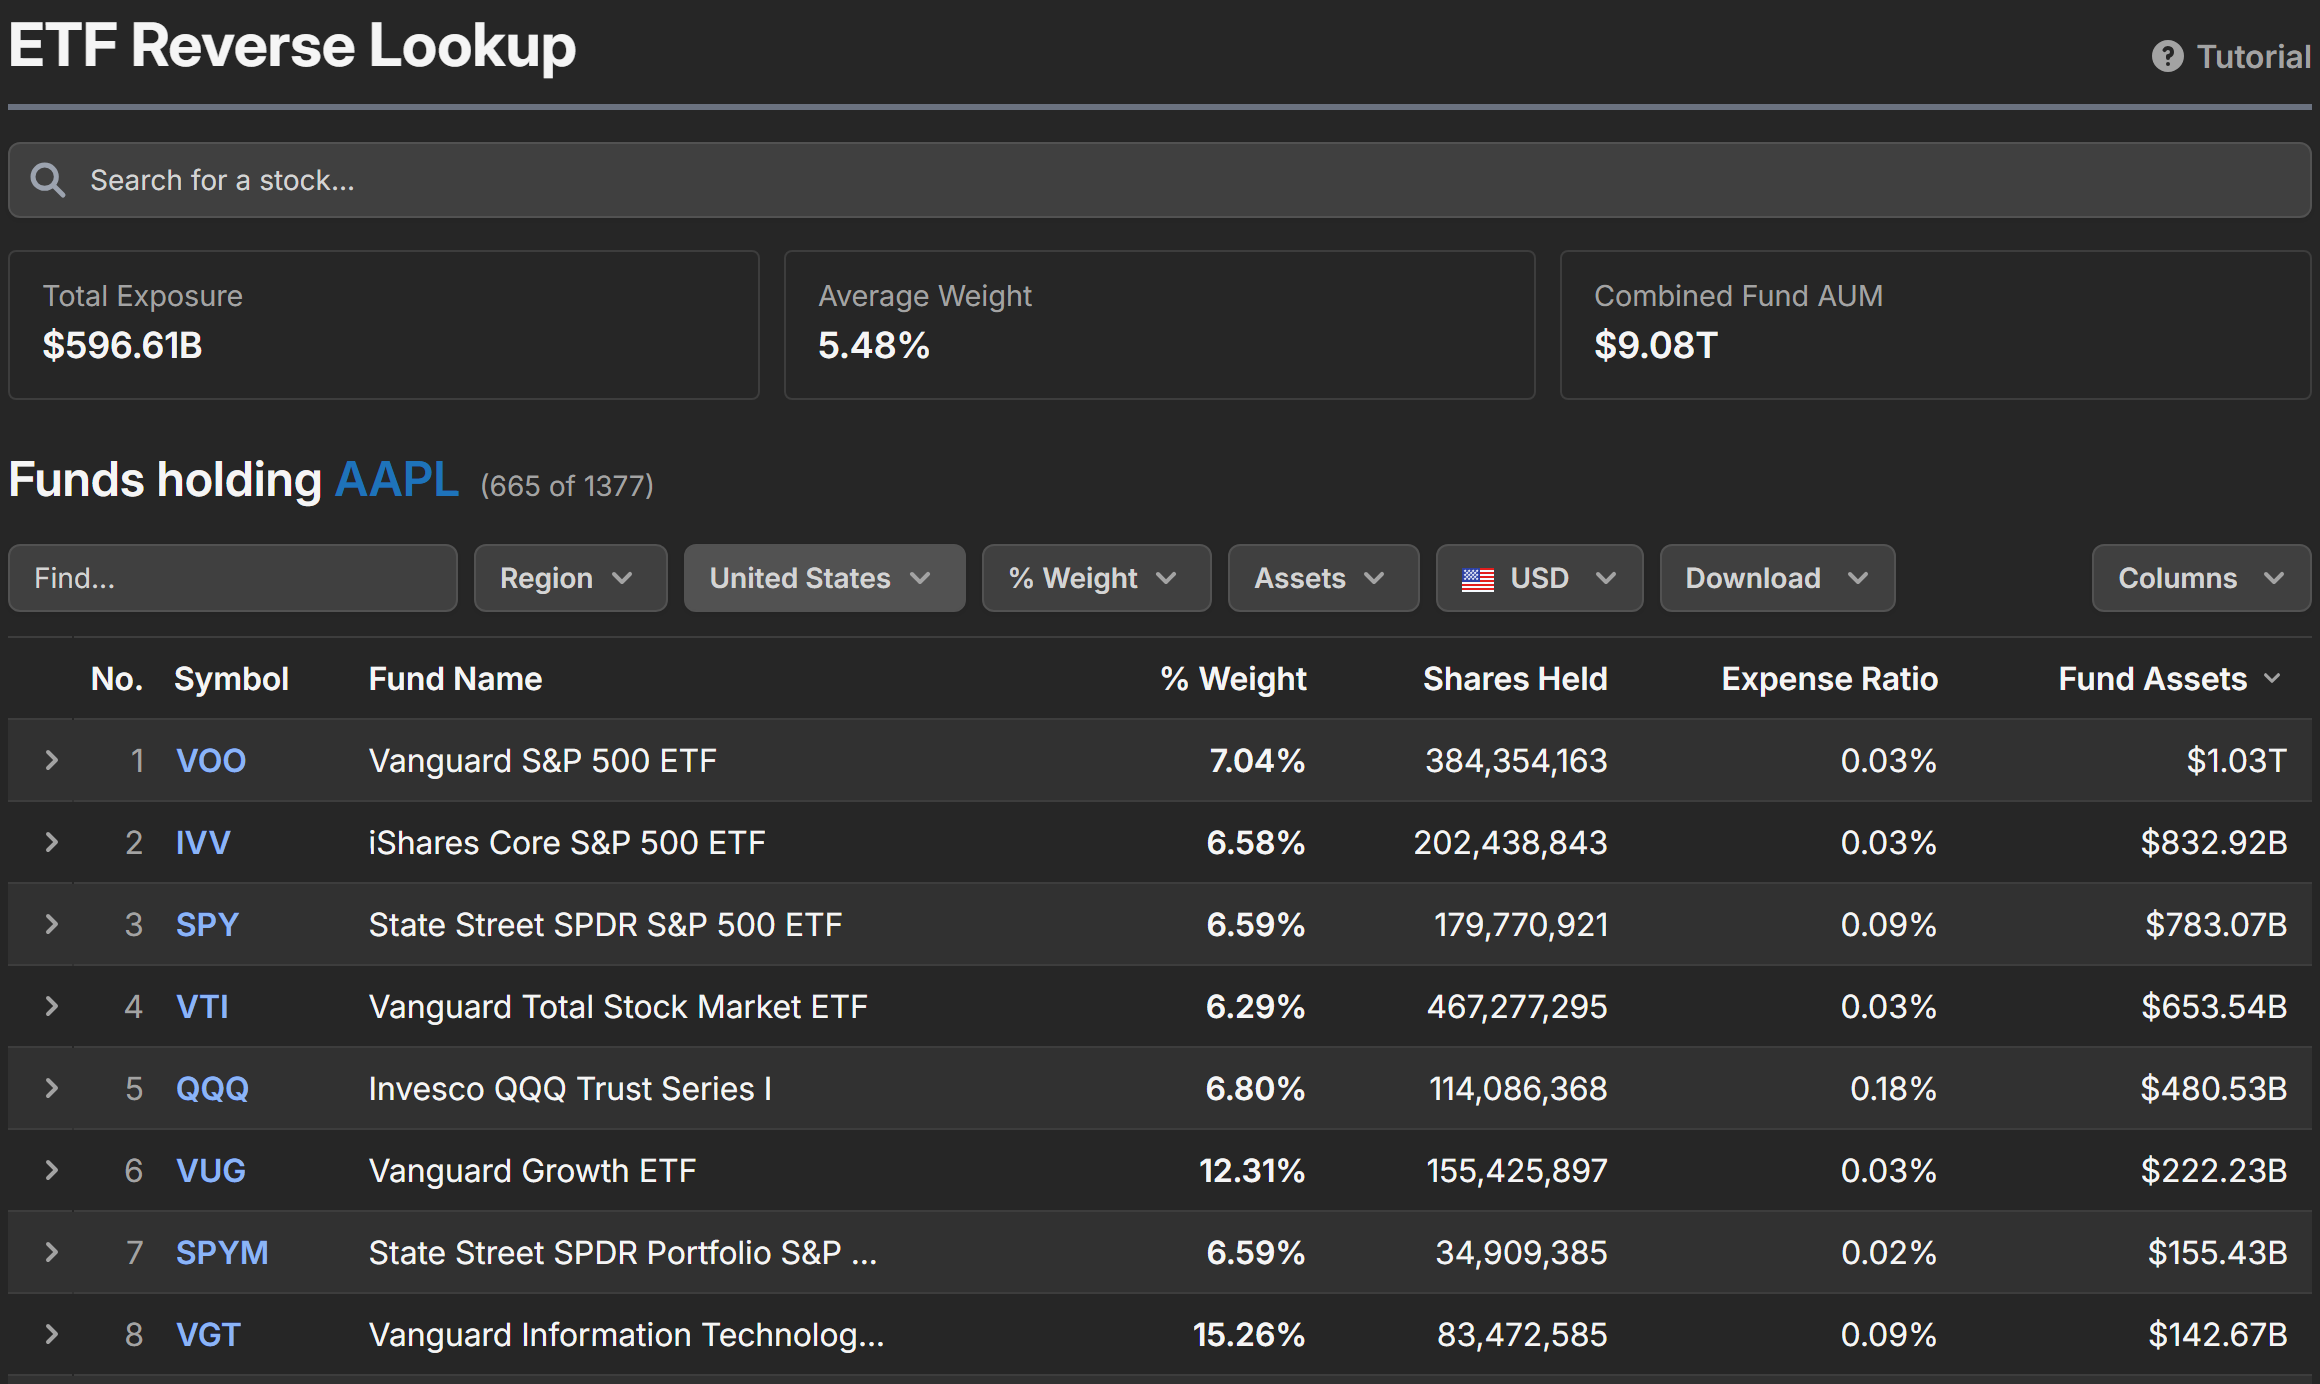Expand the SPY row chevron
2320x1384 pixels.
tap(52, 924)
